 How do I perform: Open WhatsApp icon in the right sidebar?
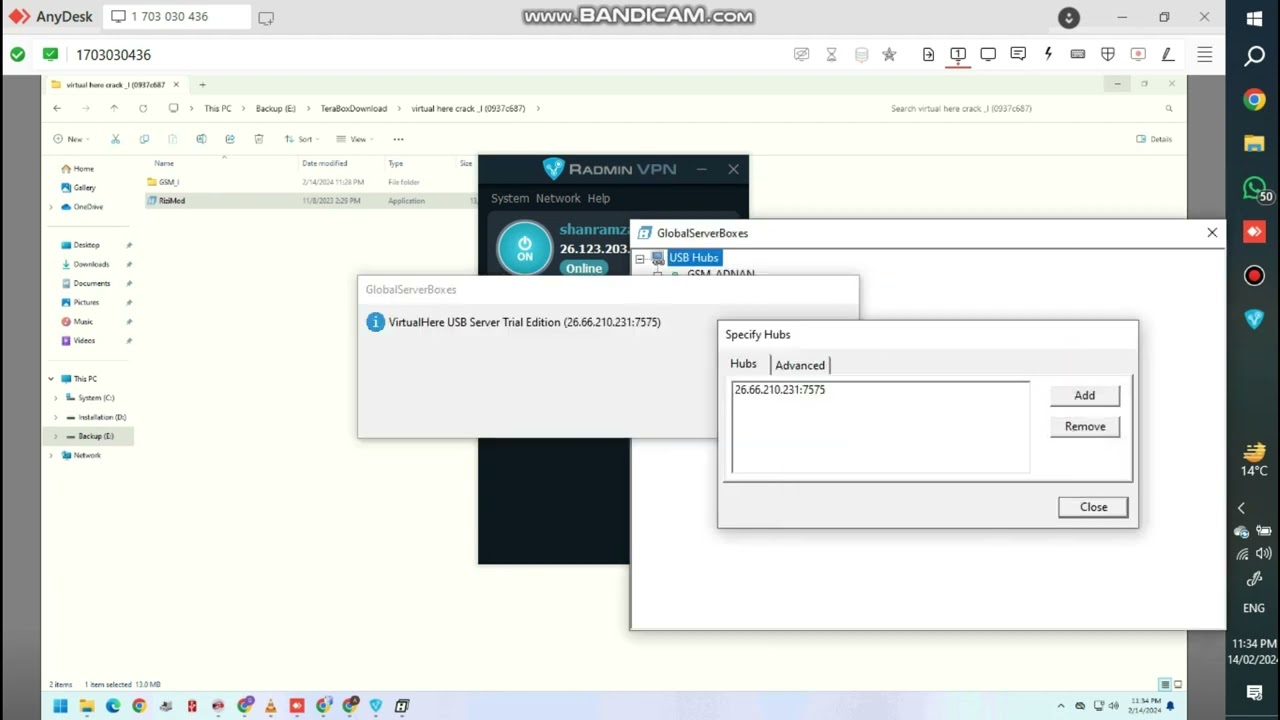click(1254, 188)
